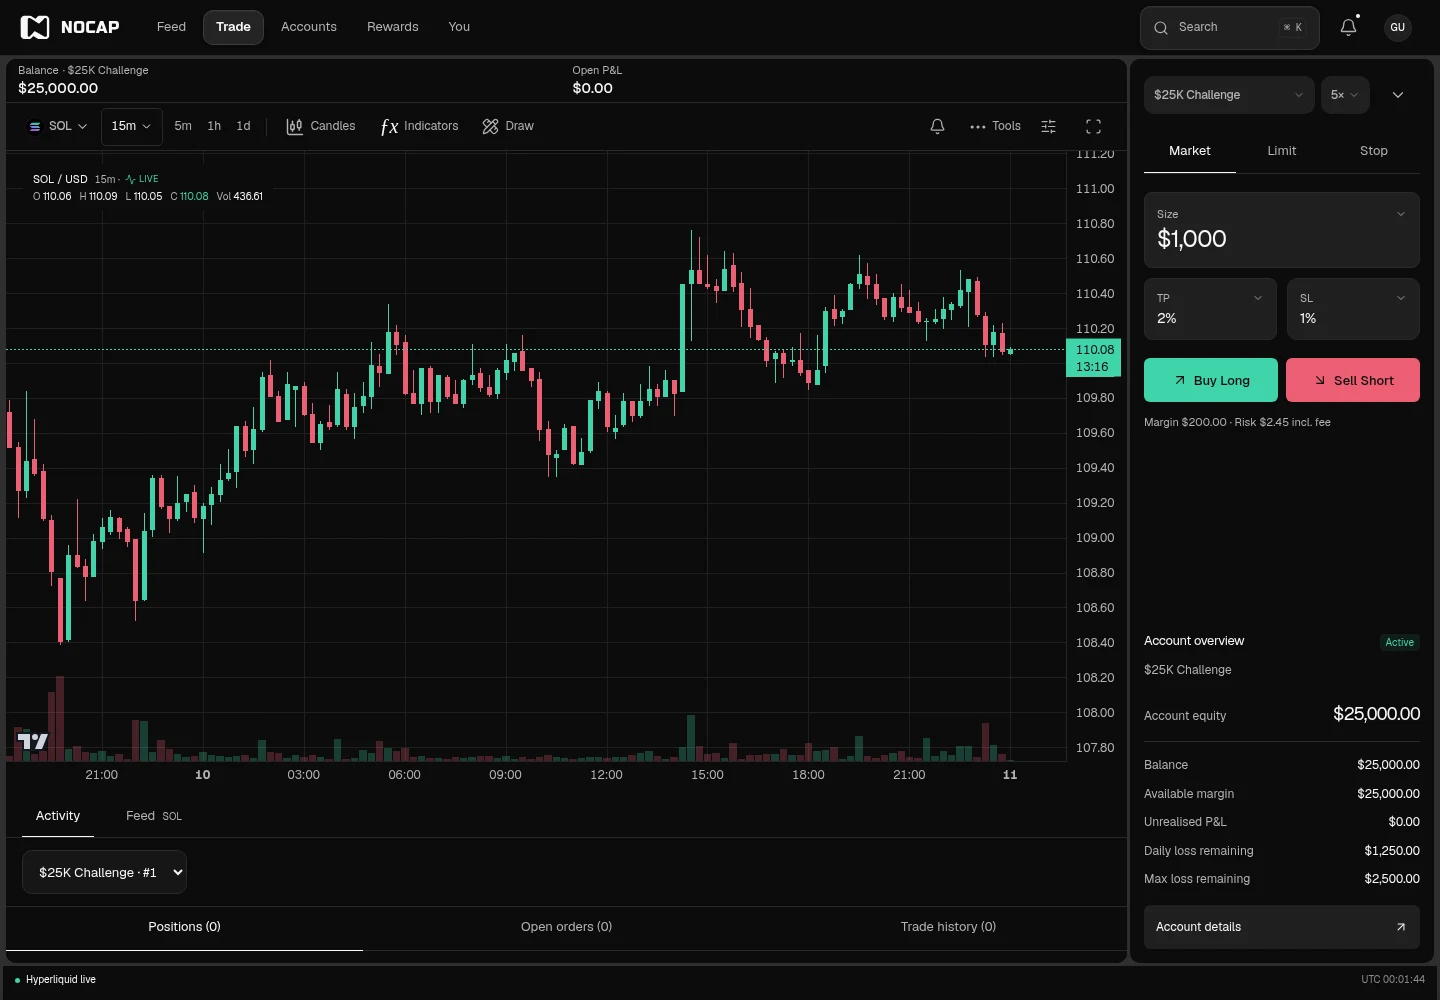Viewport: 1440px width, 1000px height.
Task: Click the TradingView logo on the chart
Action: [x=33, y=741]
